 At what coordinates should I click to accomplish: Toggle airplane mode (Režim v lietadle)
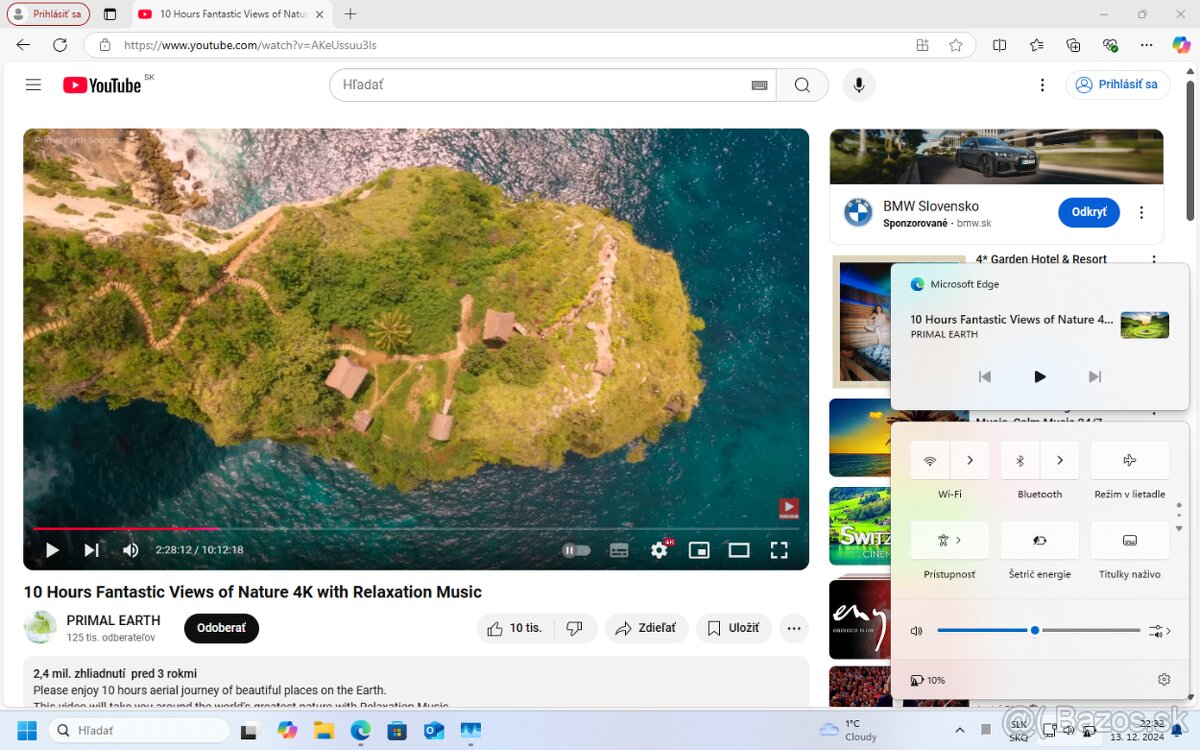(x=1129, y=460)
